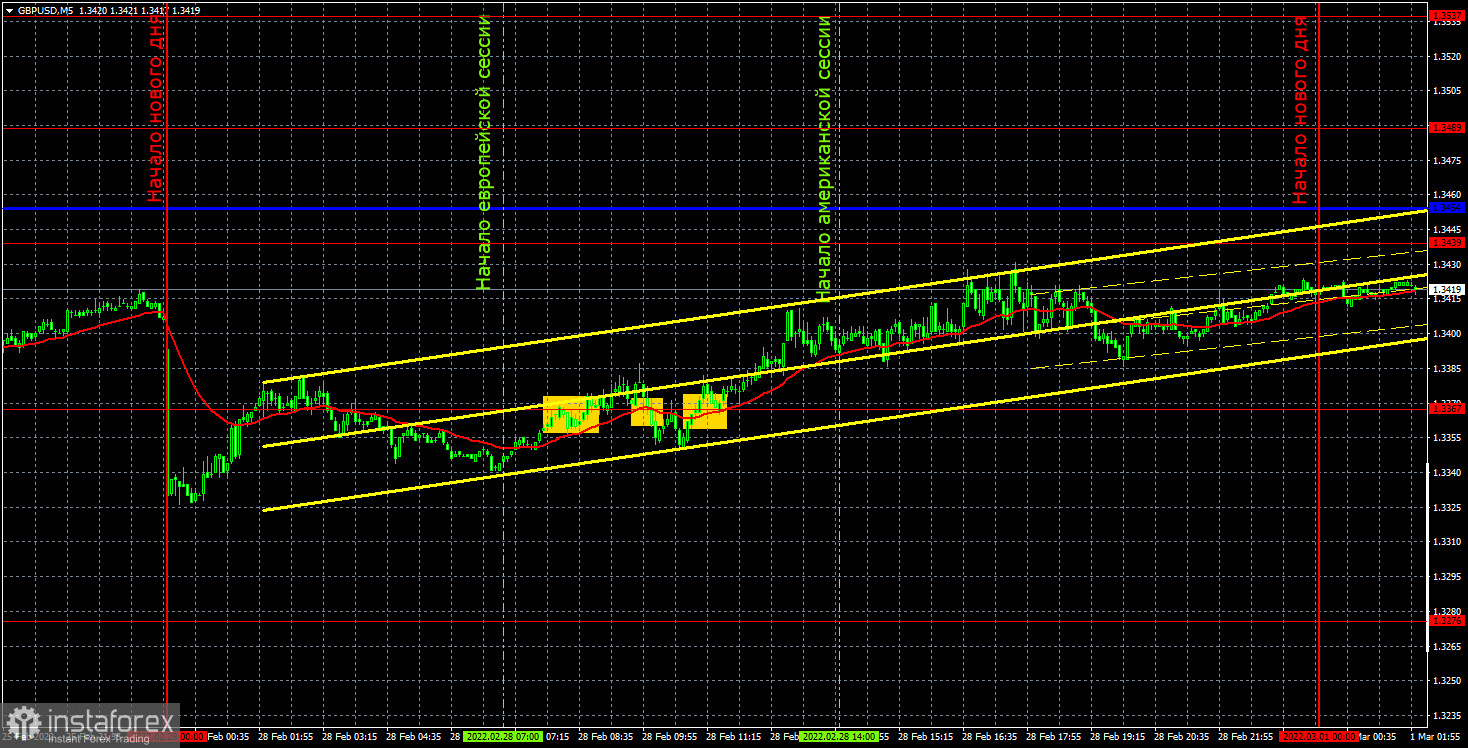Select the first yellow highlighted signal box
Viewport: 1468px width, 748px height.
tap(570, 415)
